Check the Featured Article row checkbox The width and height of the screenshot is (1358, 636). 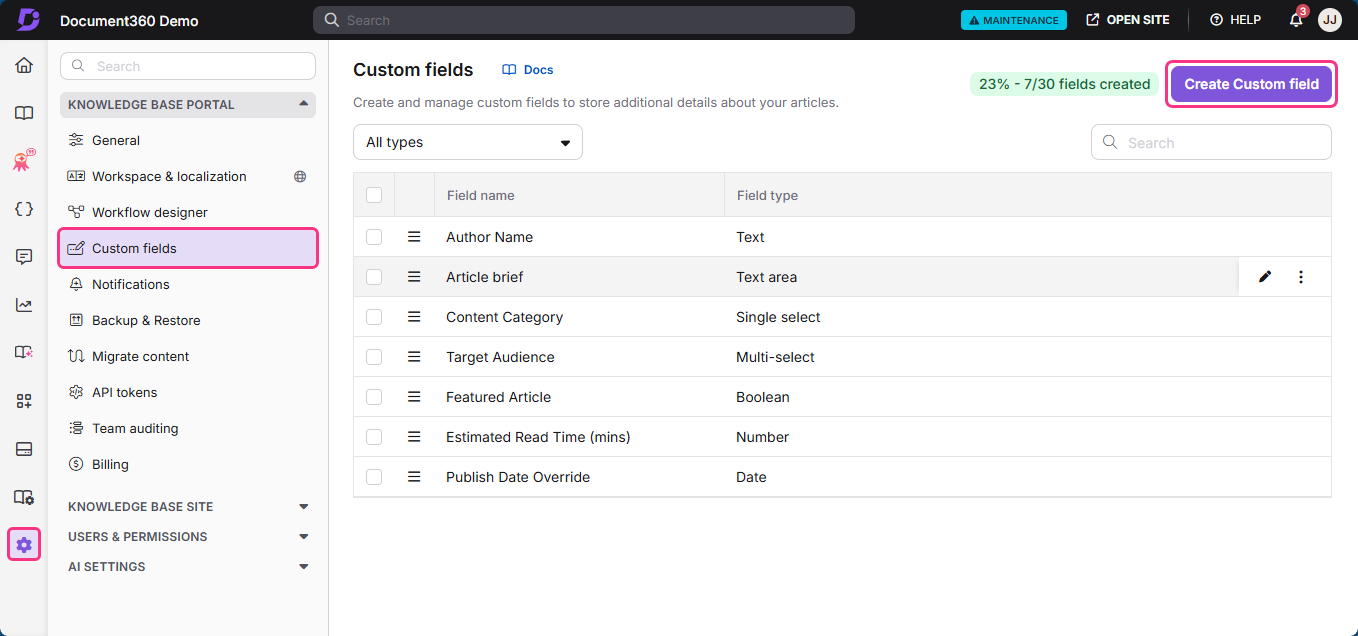pyautogui.click(x=374, y=397)
